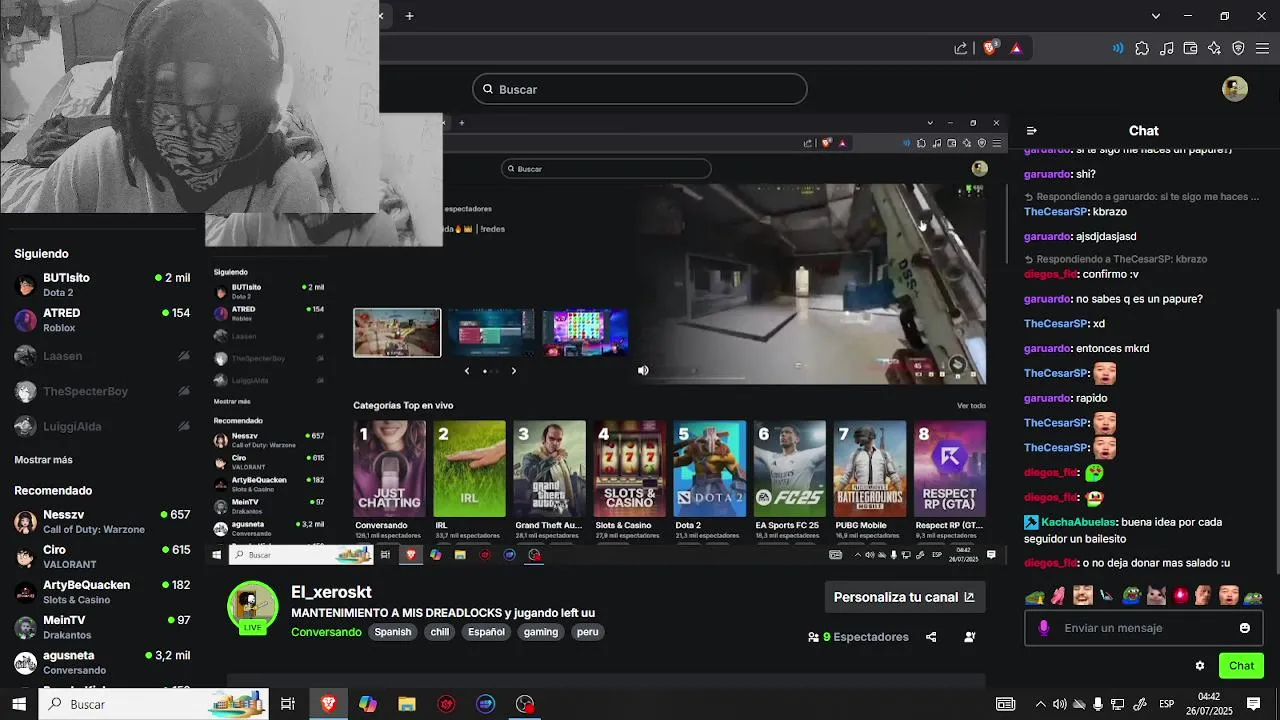The width and height of the screenshot is (1280, 720).
Task: Open ArtyBeQuacken Slots & Casino channel
Action: (x=102, y=592)
